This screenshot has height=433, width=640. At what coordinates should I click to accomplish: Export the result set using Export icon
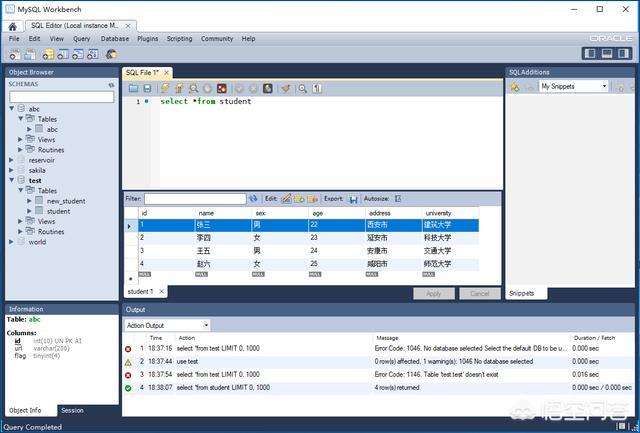[x=353, y=199]
